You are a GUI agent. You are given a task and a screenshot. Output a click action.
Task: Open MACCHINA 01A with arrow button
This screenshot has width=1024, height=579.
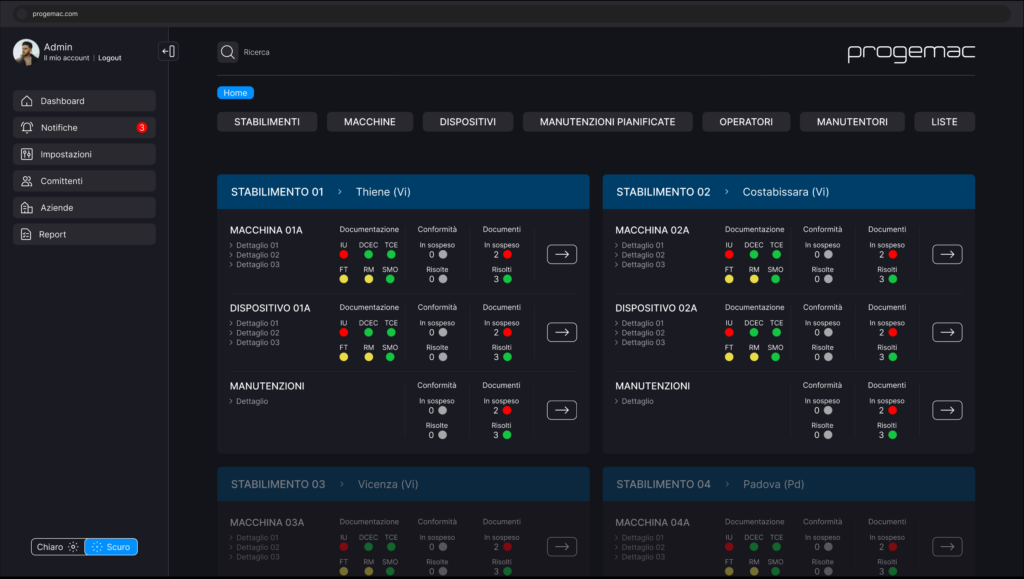coord(562,255)
